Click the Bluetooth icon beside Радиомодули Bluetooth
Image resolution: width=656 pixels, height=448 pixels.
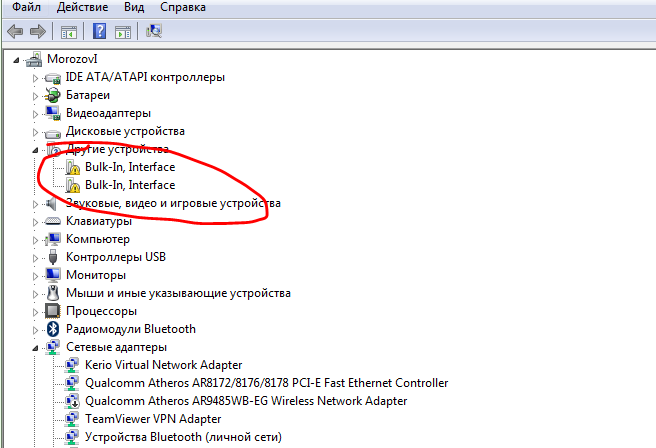click(x=53, y=329)
